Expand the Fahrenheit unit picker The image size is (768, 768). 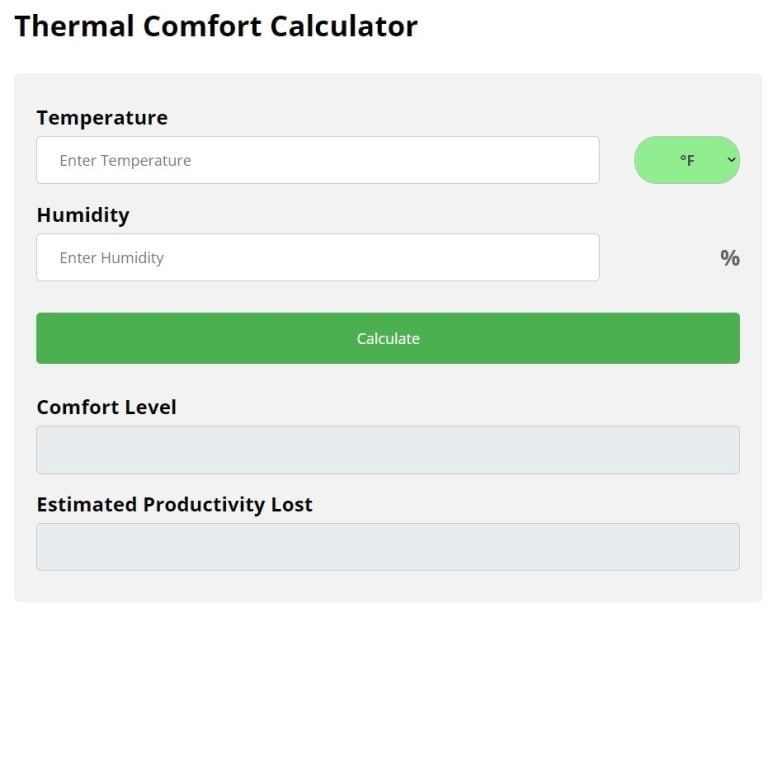click(x=687, y=160)
